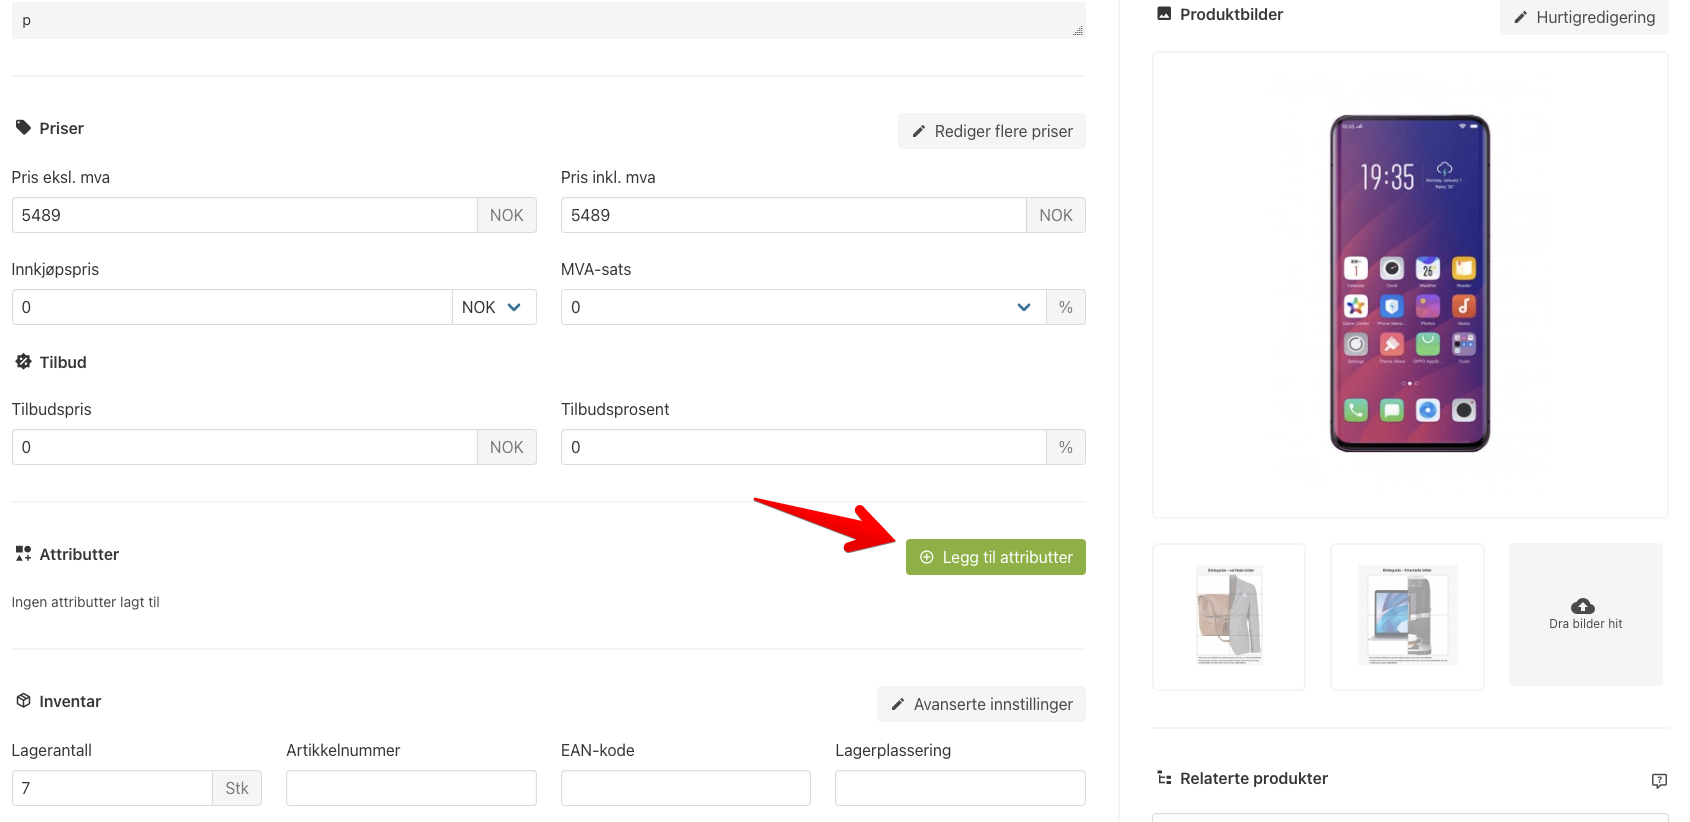Click the help icon beside Relaterte produkter

tap(1659, 780)
